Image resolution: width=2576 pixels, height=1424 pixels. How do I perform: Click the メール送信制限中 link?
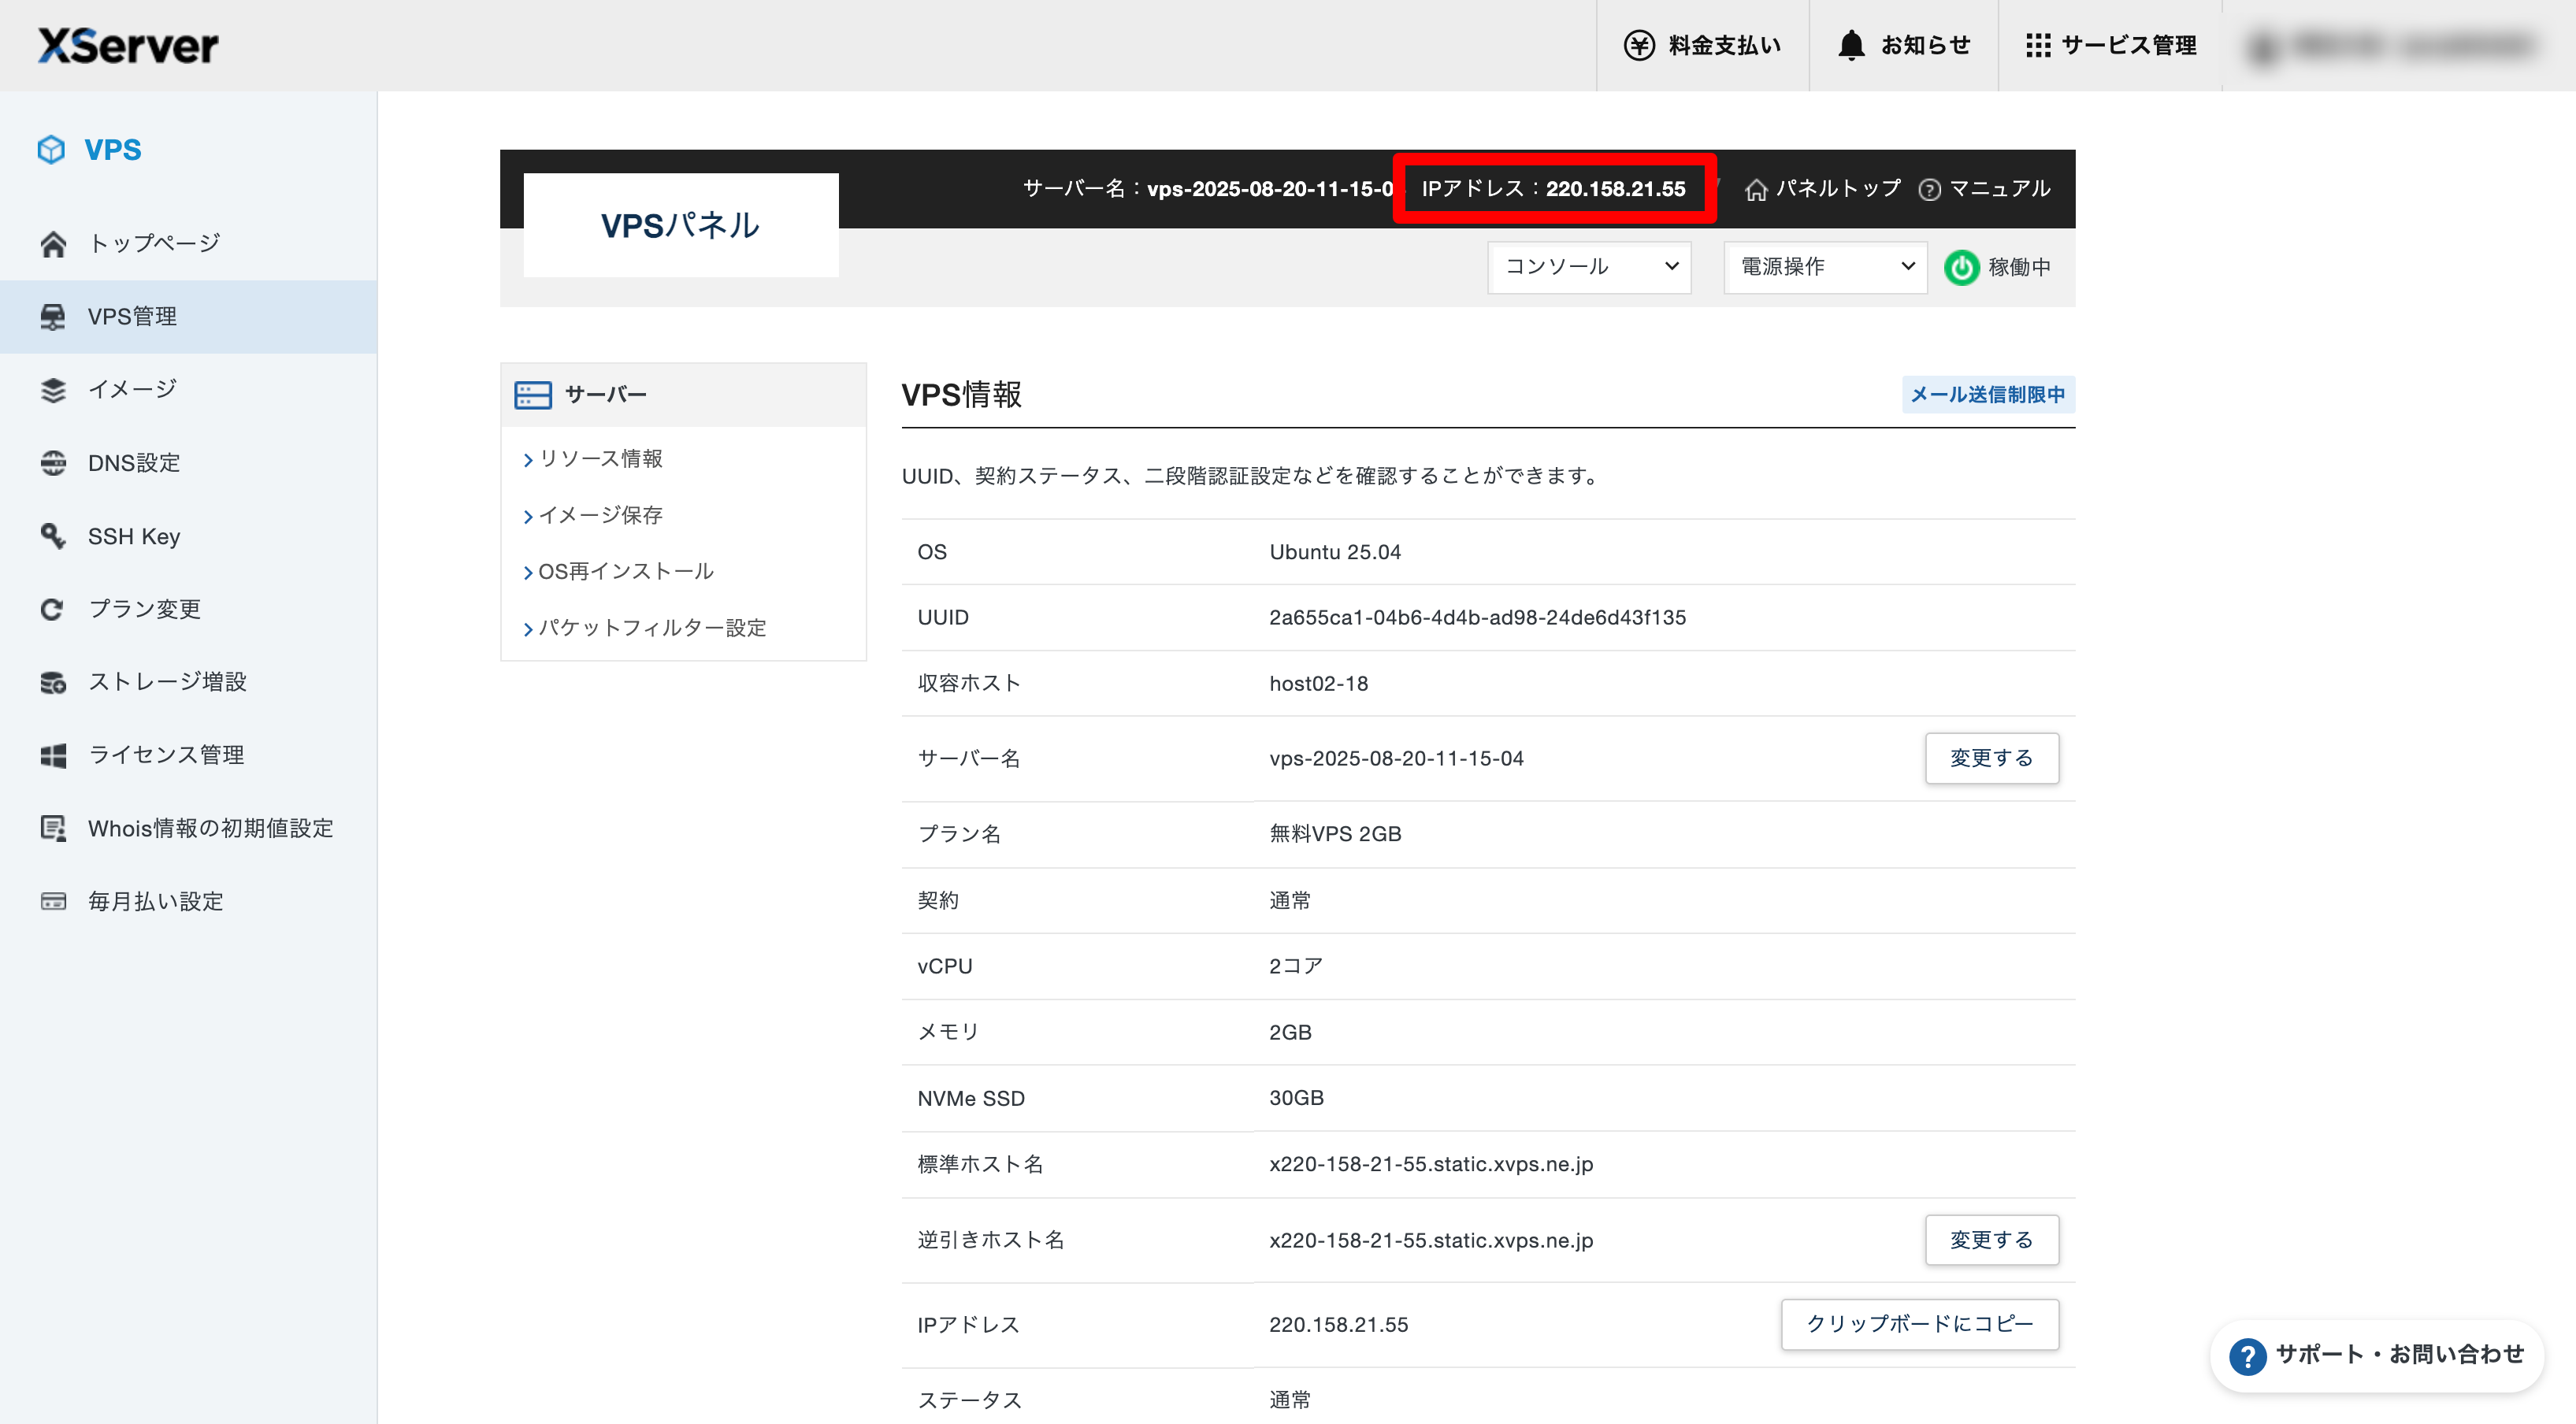point(1987,395)
